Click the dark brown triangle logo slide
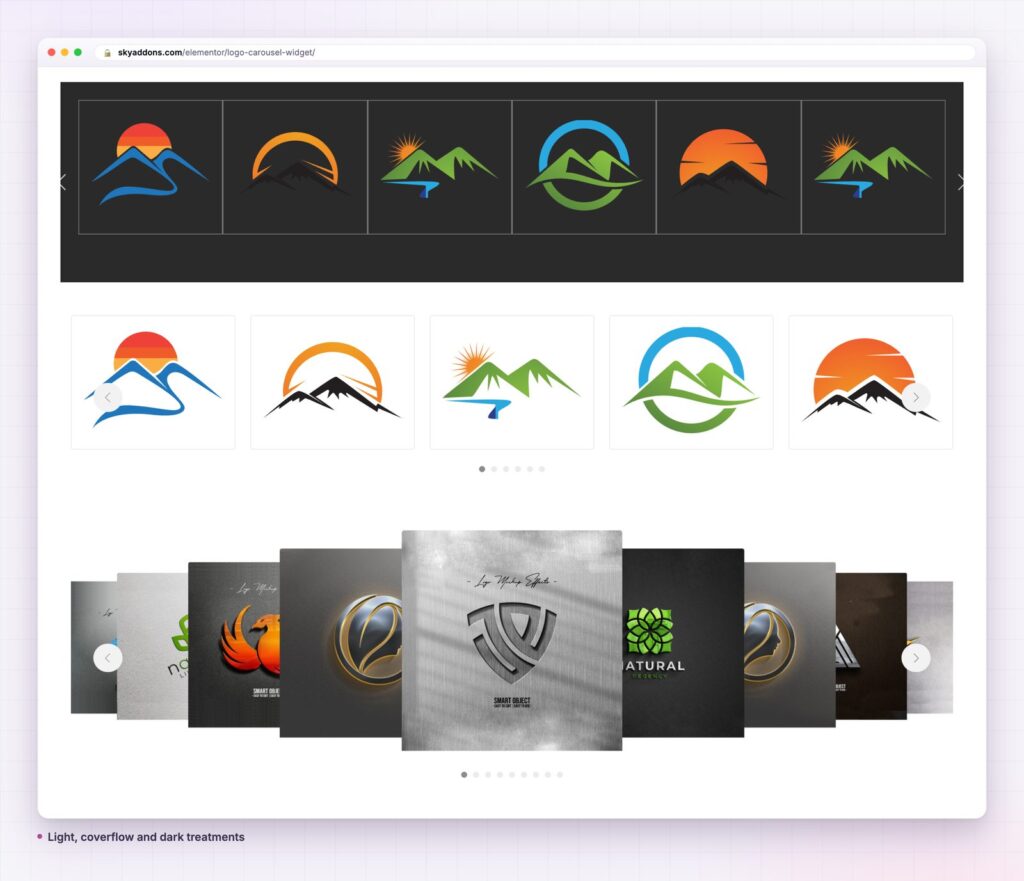This screenshot has height=881, width=1024. click(x=871, y=646)
